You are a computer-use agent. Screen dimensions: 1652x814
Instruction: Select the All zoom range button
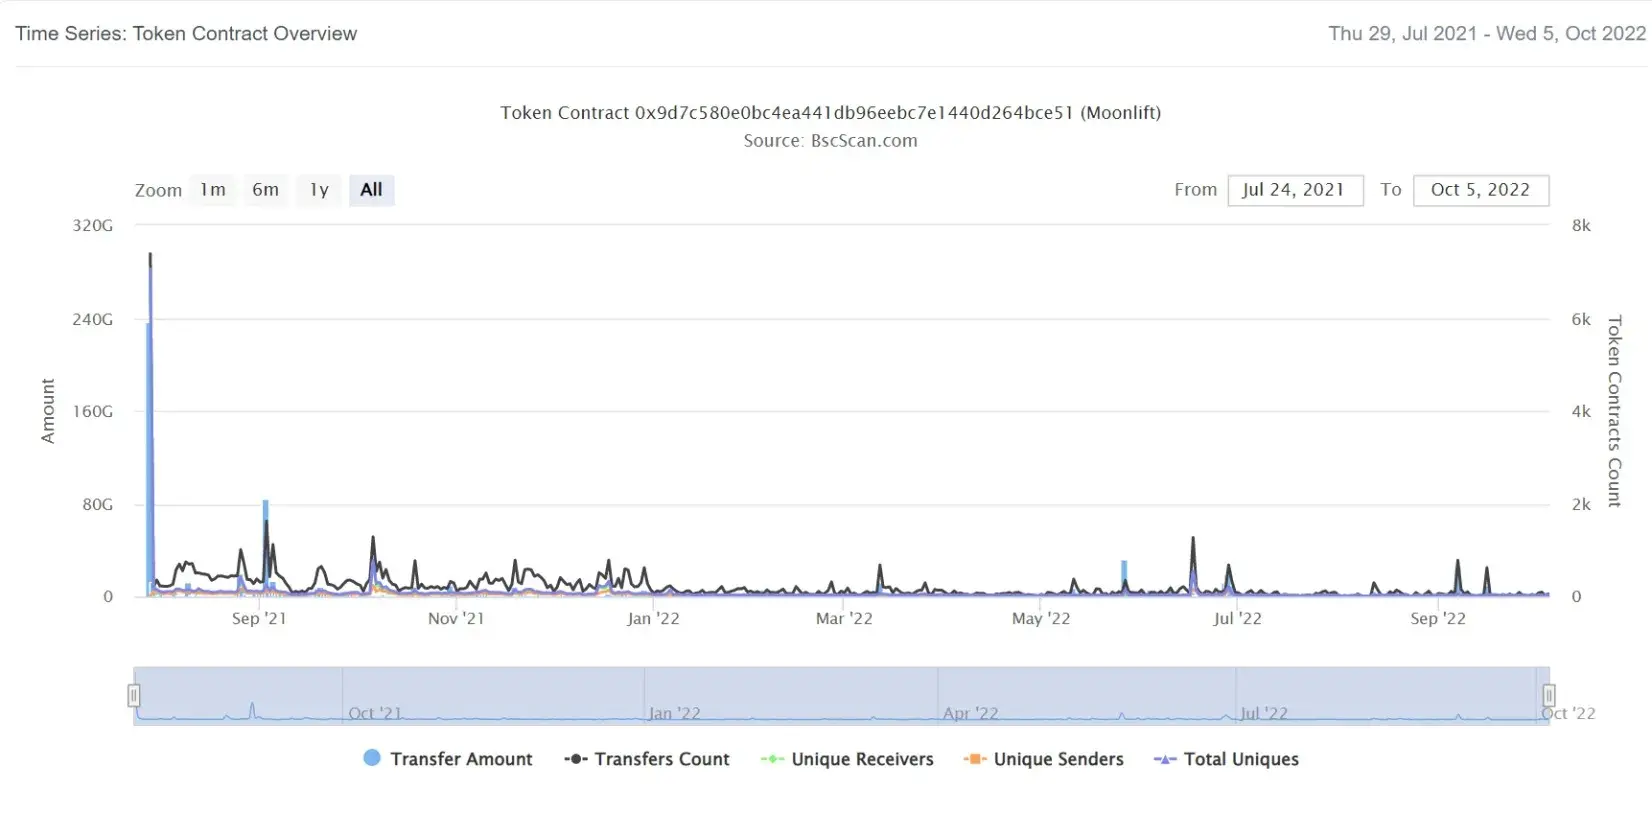pyautogui.click(x=371, y=190)
